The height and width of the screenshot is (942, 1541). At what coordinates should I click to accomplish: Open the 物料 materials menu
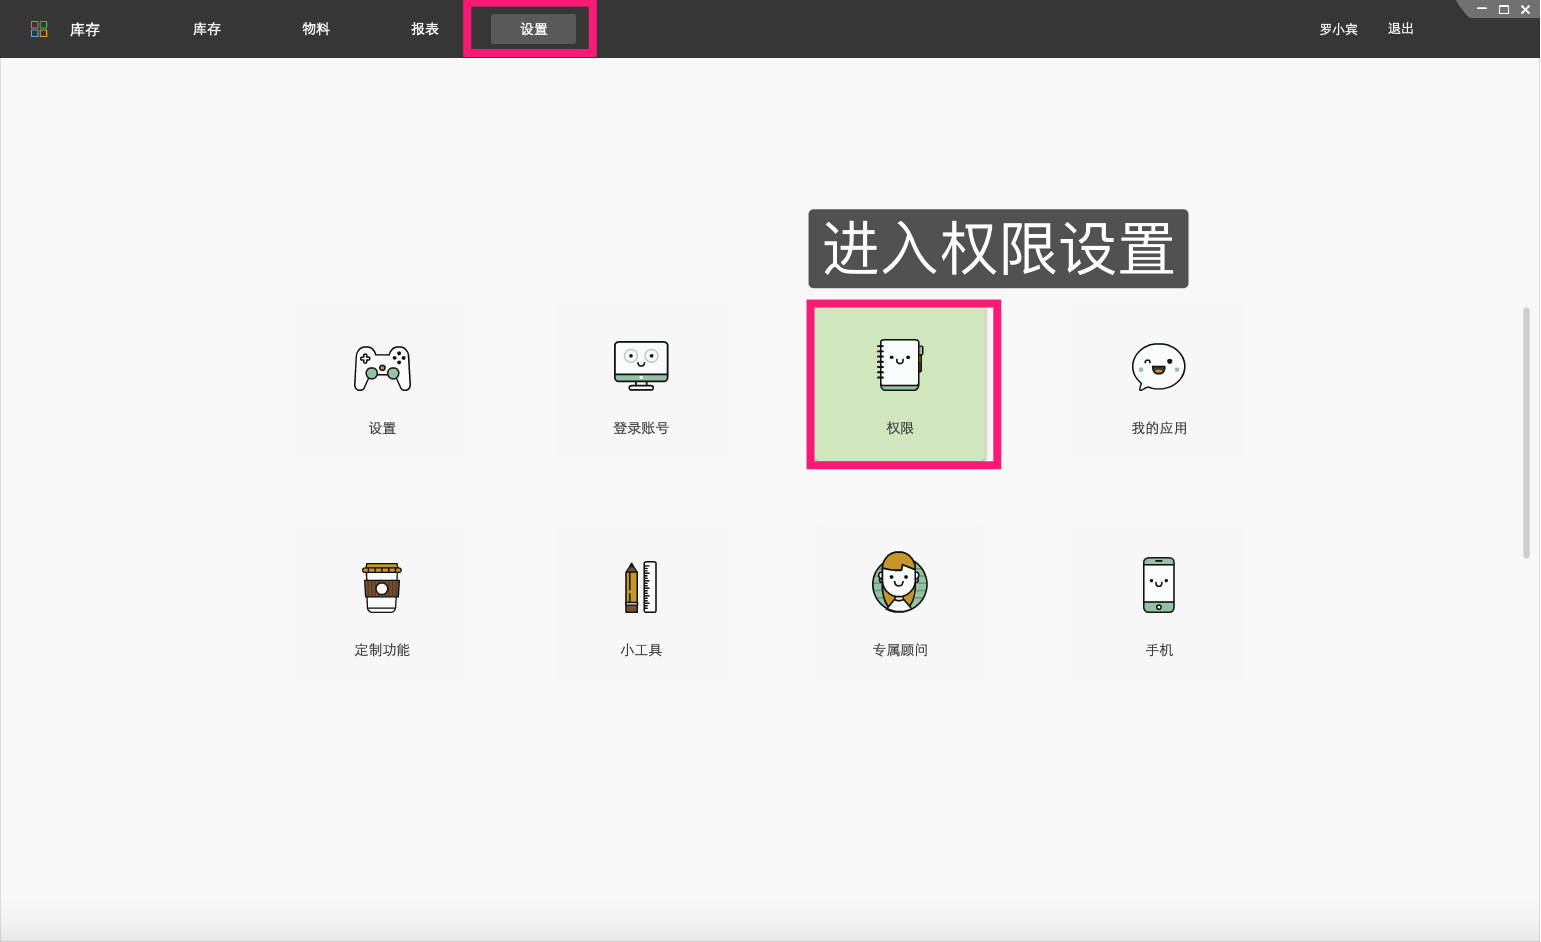[x=316, y=29]
